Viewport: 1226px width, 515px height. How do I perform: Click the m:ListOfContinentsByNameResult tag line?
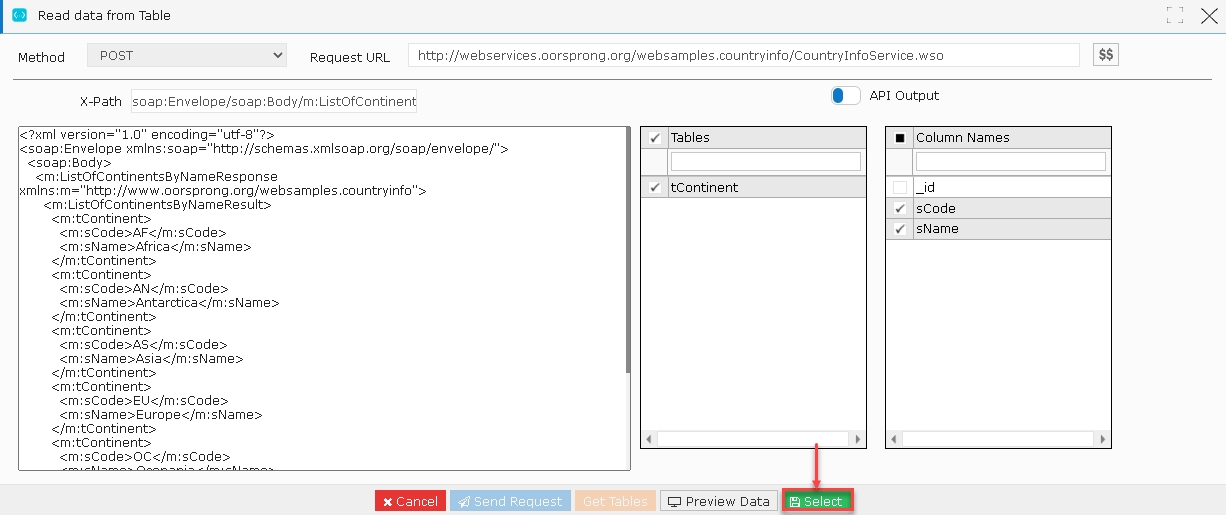[x=157, y=204]
